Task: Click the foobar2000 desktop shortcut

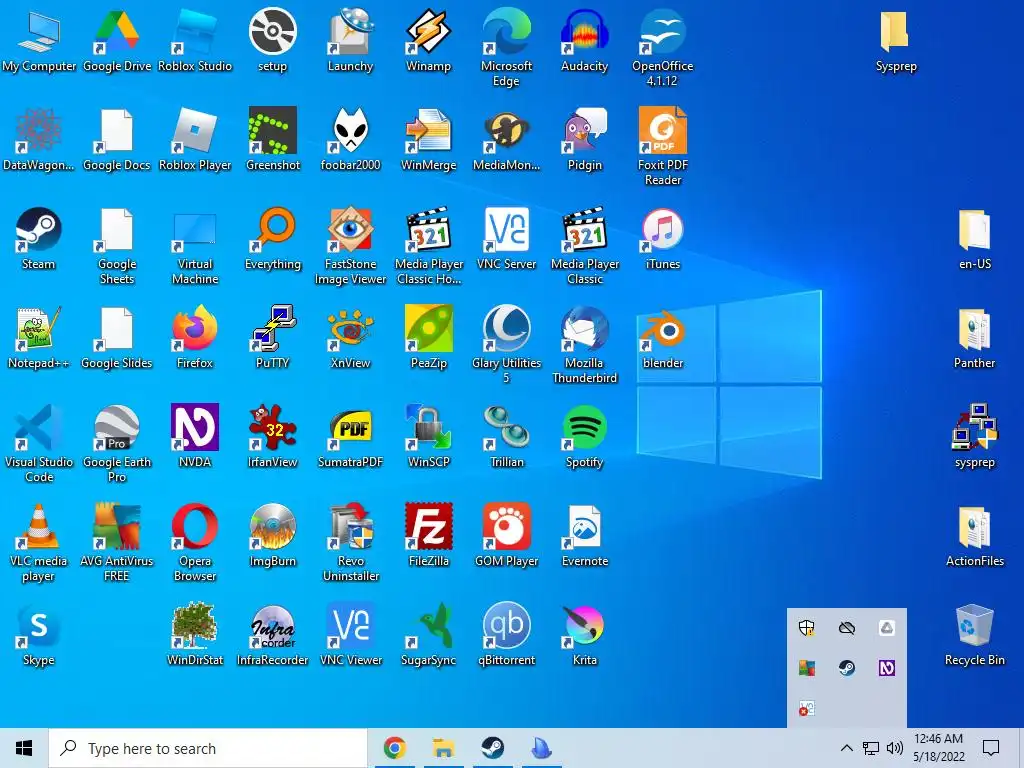Action: (x=351, y=139)
